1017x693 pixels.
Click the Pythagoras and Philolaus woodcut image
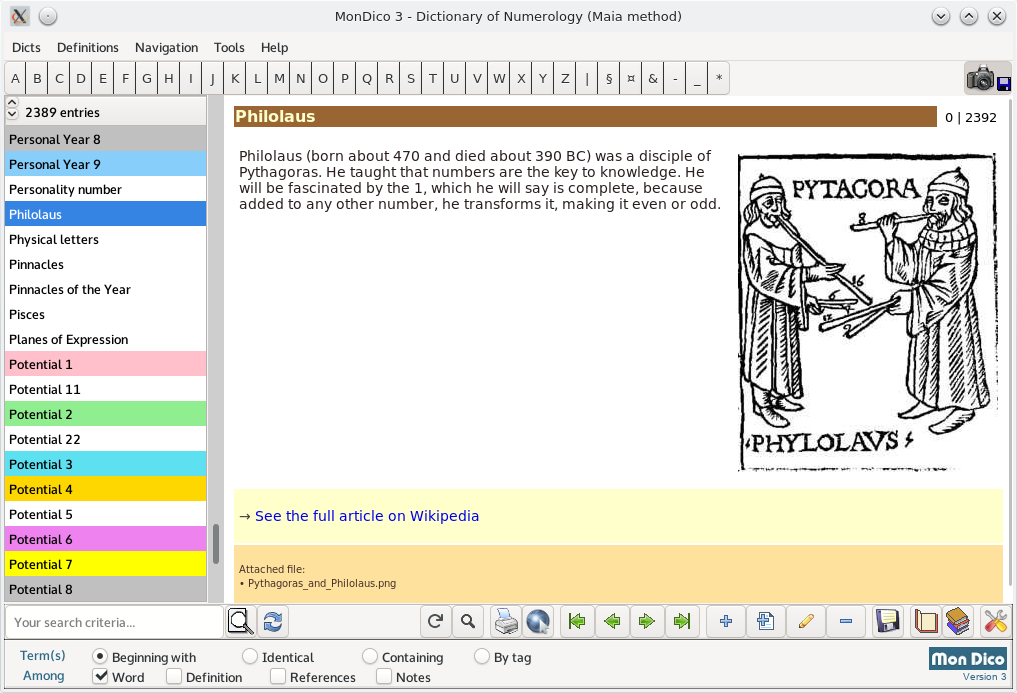867,311
